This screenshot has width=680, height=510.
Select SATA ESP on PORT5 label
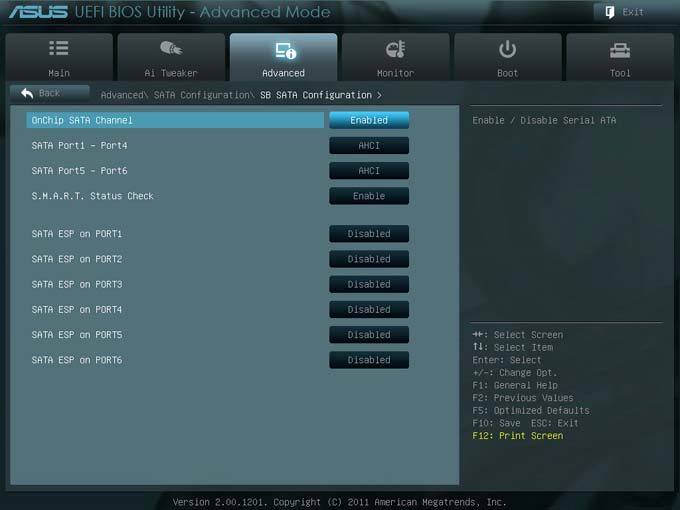point(77,335)
